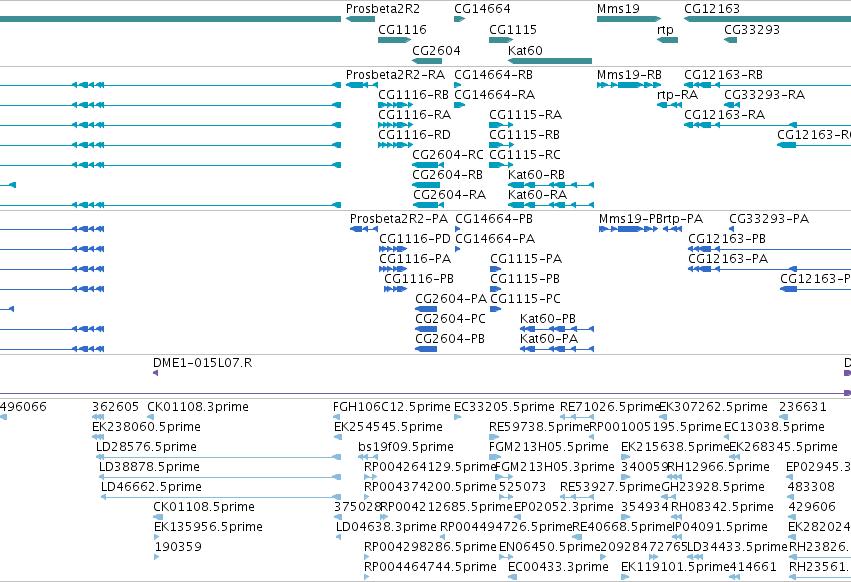This screenshot has width=851, height=582.
Task: Click the CG1116-PB protein label
Action: pyautogui.click(x=418, y=279)
